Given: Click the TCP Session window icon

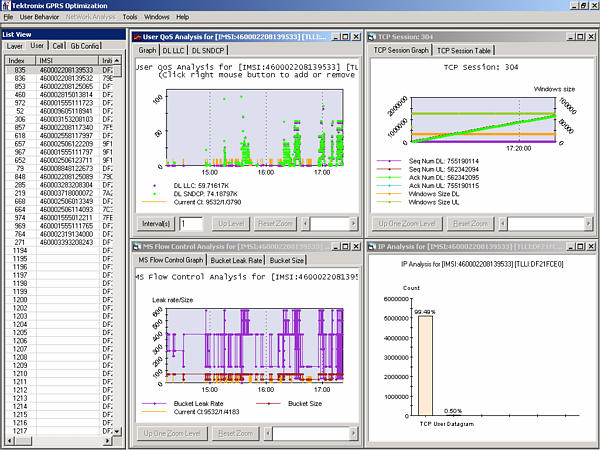Looking at the screenshot, I should click(x=372, y=37).
